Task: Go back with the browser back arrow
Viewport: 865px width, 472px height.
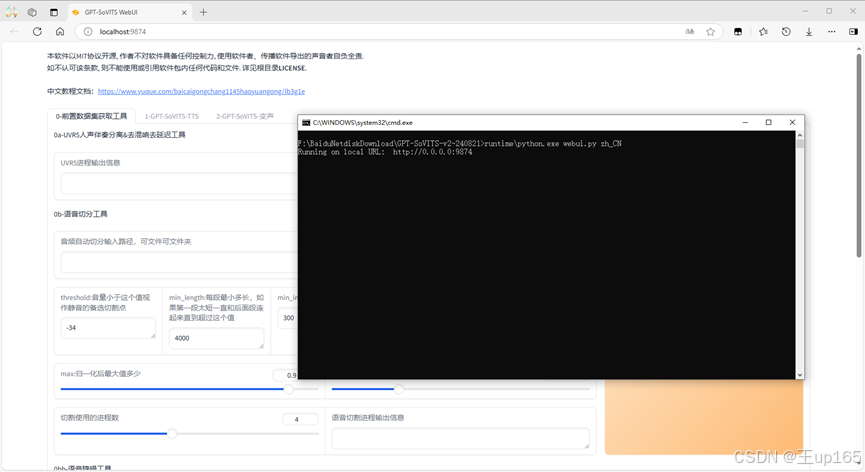Action: [14, 31]
